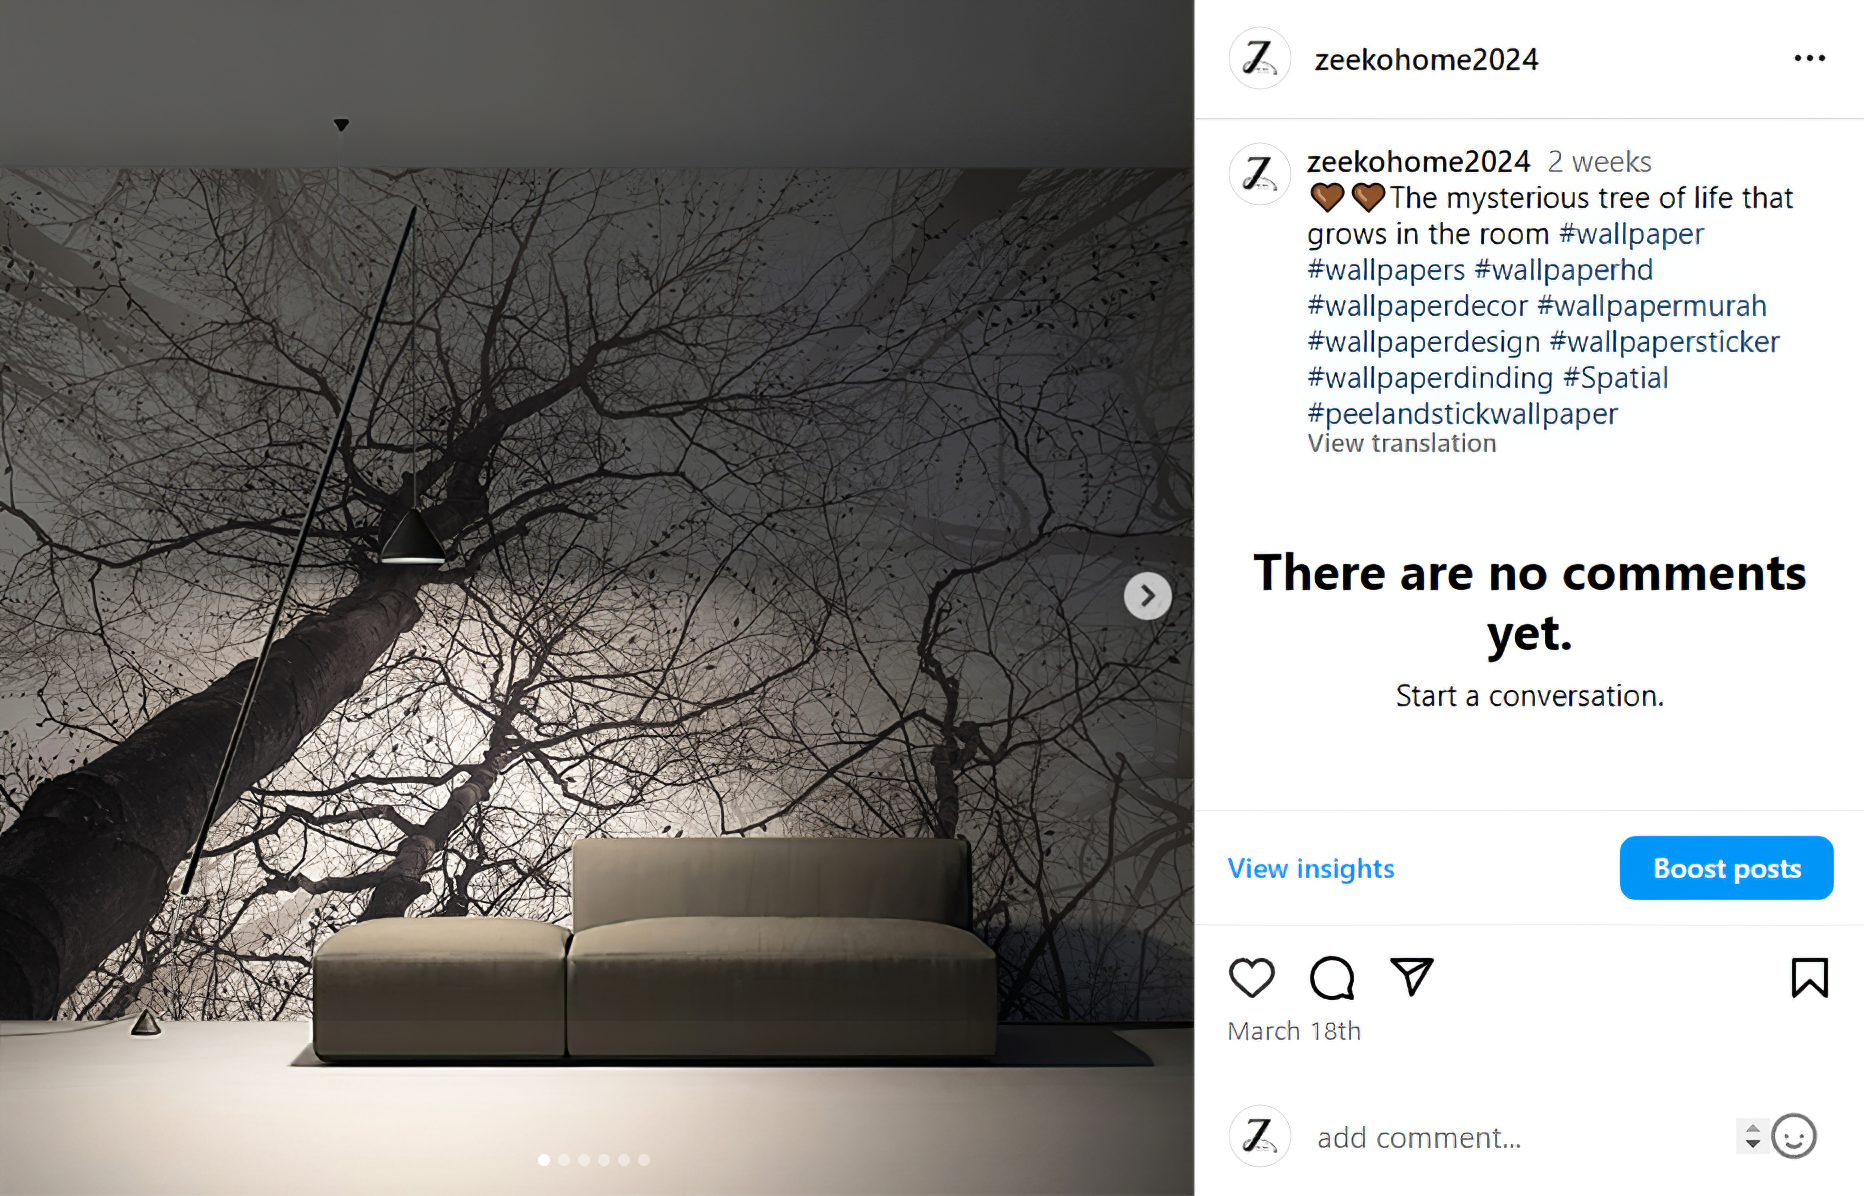
Task: Click the zeekohome2024 username in header
Action: click(x=1426, y=60)
